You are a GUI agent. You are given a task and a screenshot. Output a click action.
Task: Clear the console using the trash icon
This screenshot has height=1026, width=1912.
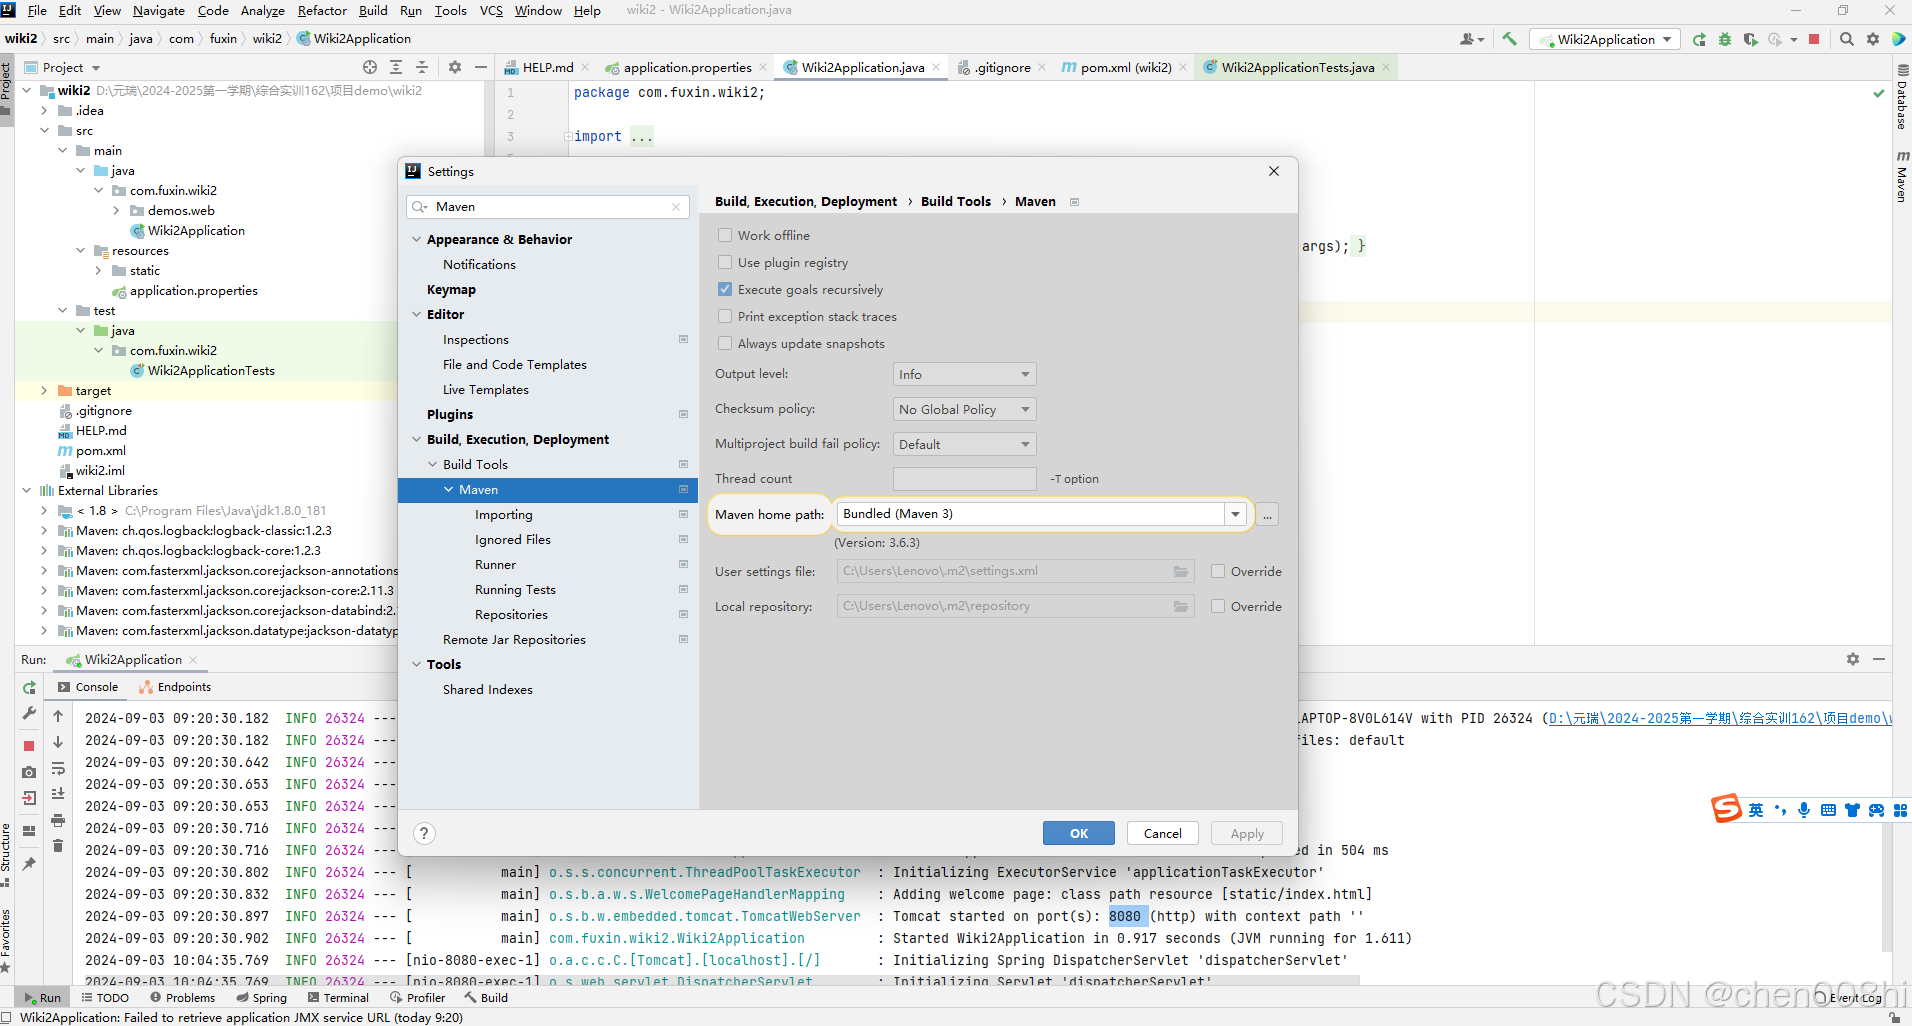(57, 845)
